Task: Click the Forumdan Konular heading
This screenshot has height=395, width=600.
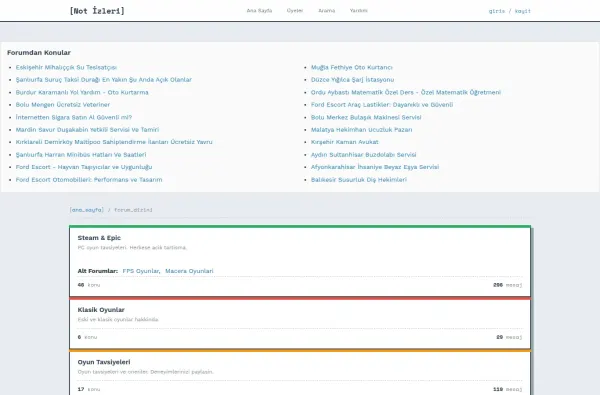Action: 39,52
